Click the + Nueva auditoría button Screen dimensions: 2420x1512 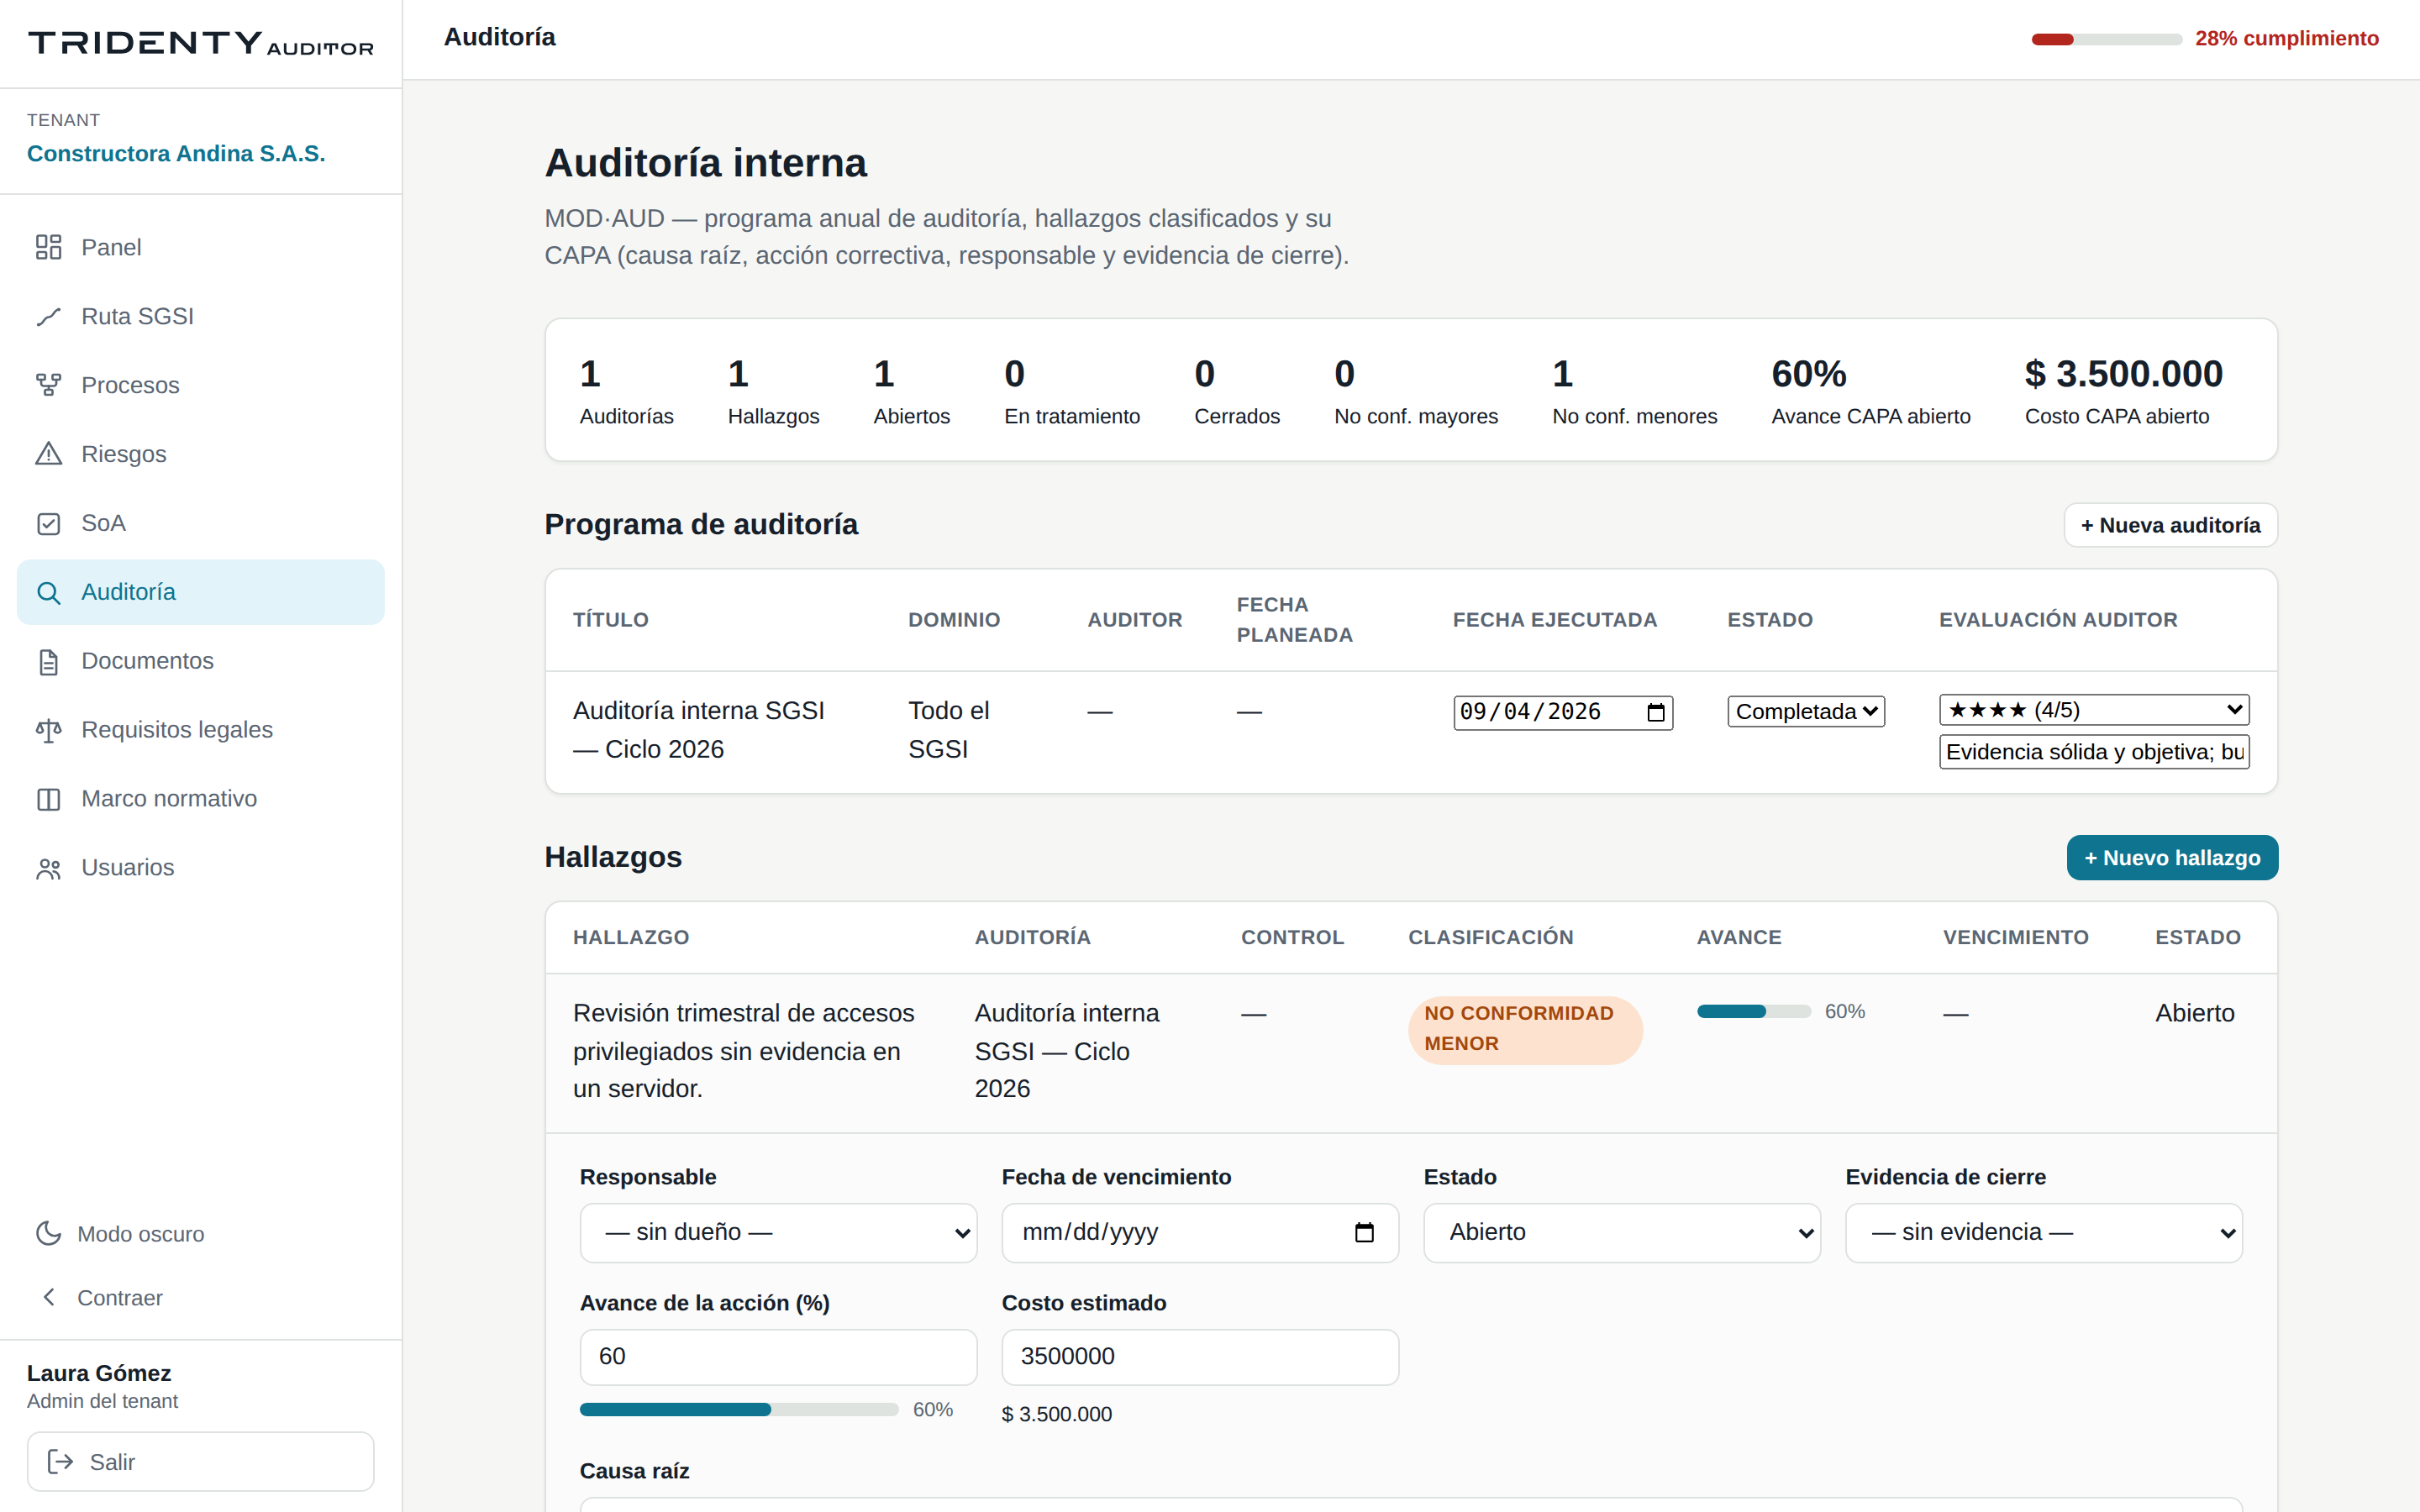click(x=2170, y=525)
